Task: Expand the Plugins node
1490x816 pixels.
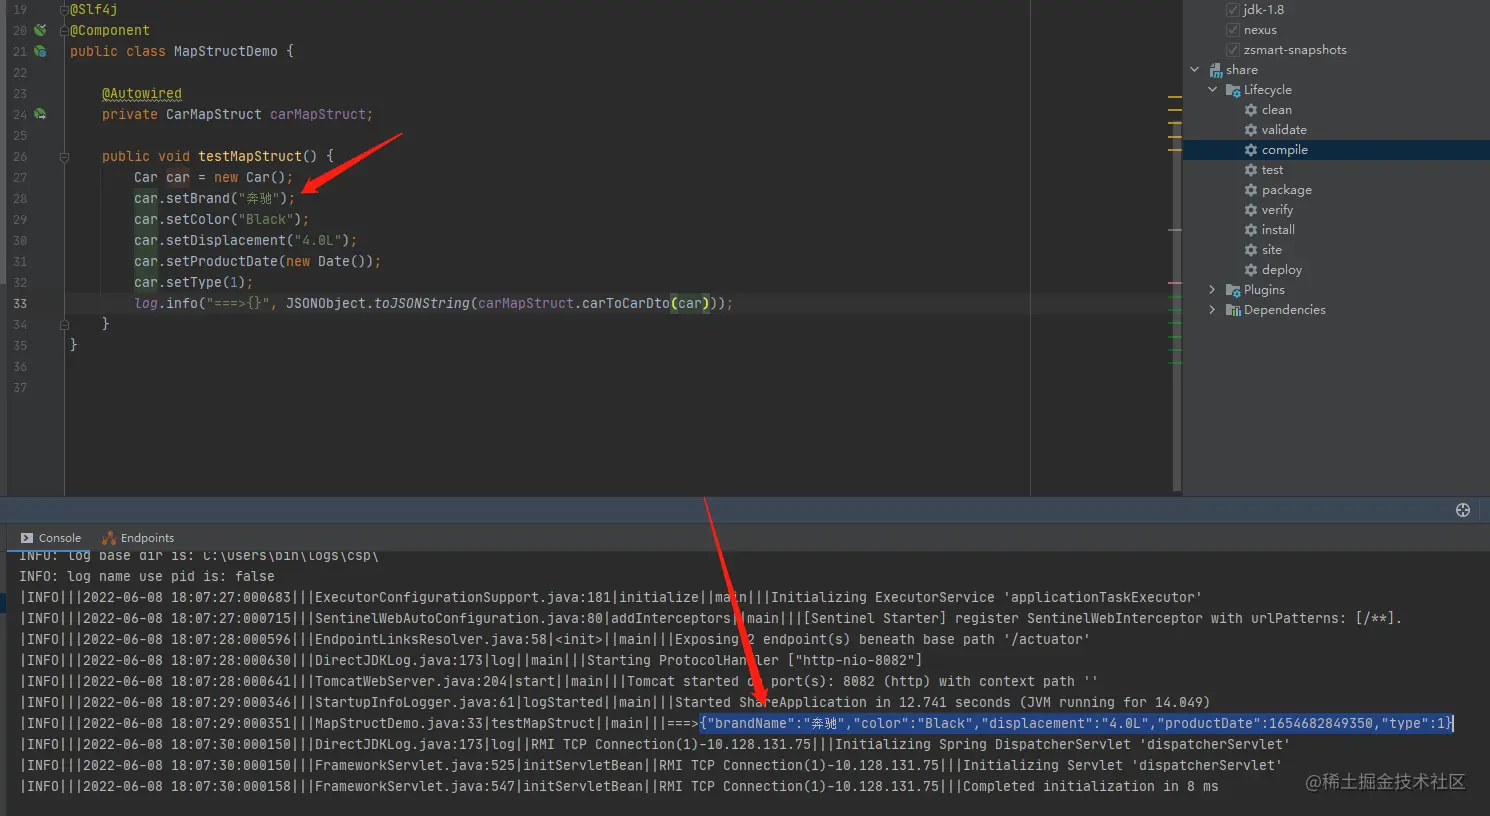Action: point(1213,290)
